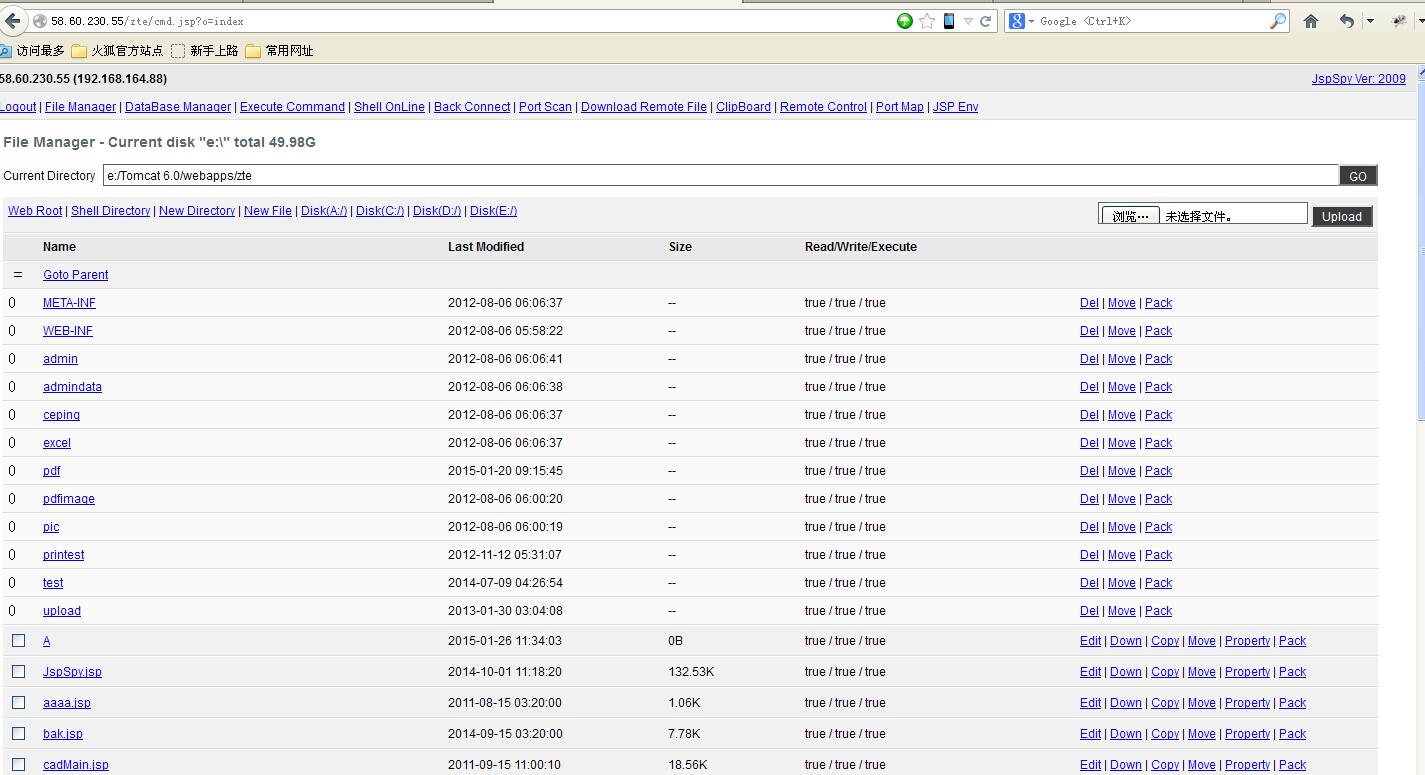This screenshot has width=1425, height=775.
Task: Go back with the browser back arrow
Action: (12, 20)
